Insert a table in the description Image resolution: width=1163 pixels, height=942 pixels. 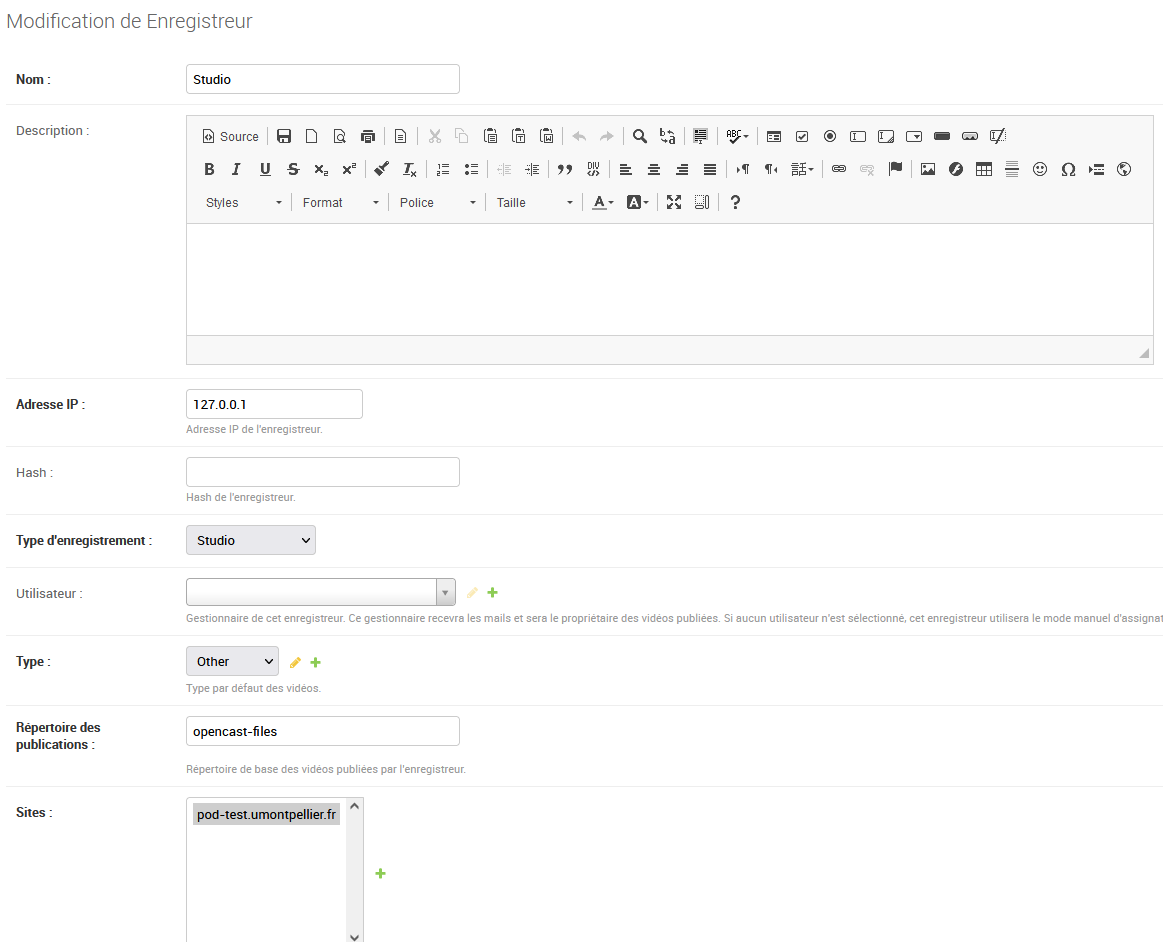pos(984,169)
